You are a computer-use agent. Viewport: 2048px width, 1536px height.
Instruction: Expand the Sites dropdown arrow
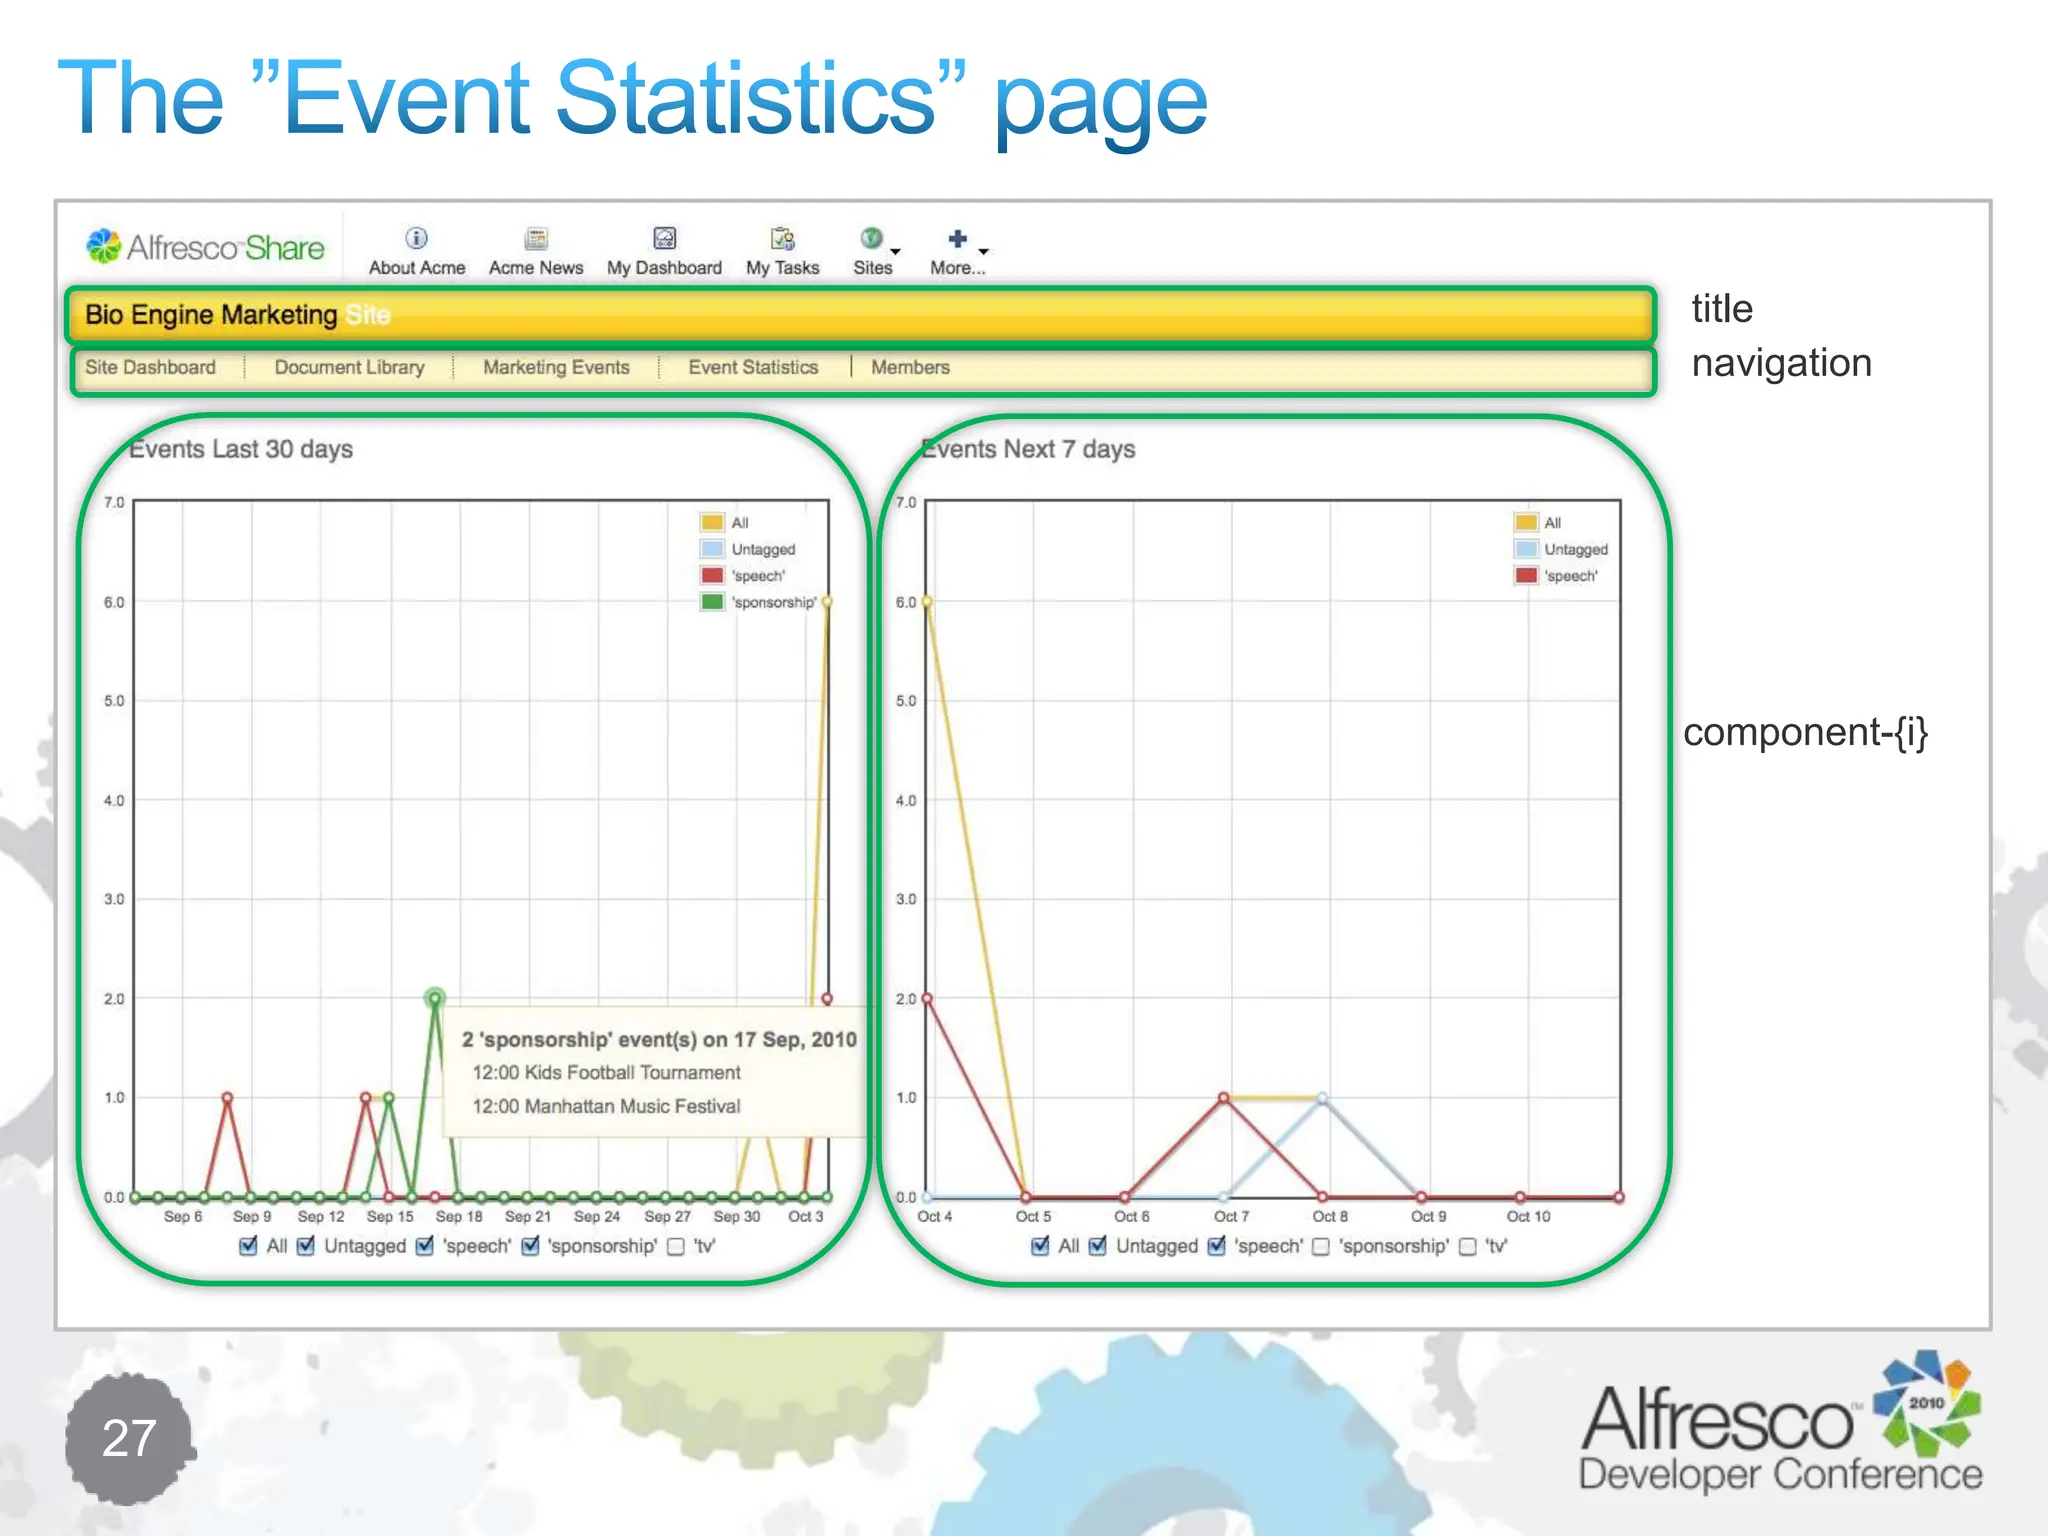pyautogui.click(x=896, y=251)
